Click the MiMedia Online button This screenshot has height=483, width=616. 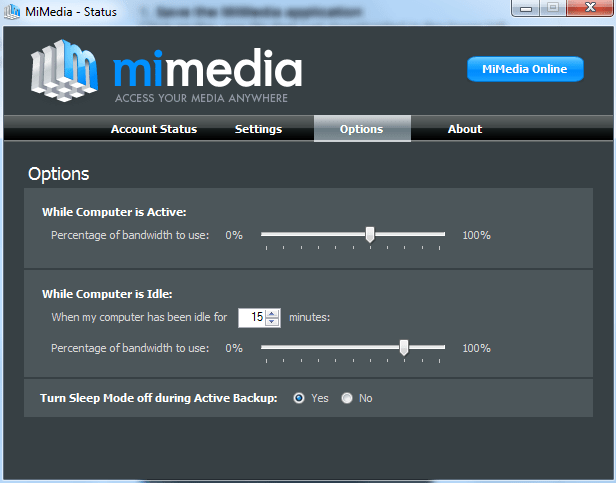coord(525,69)
